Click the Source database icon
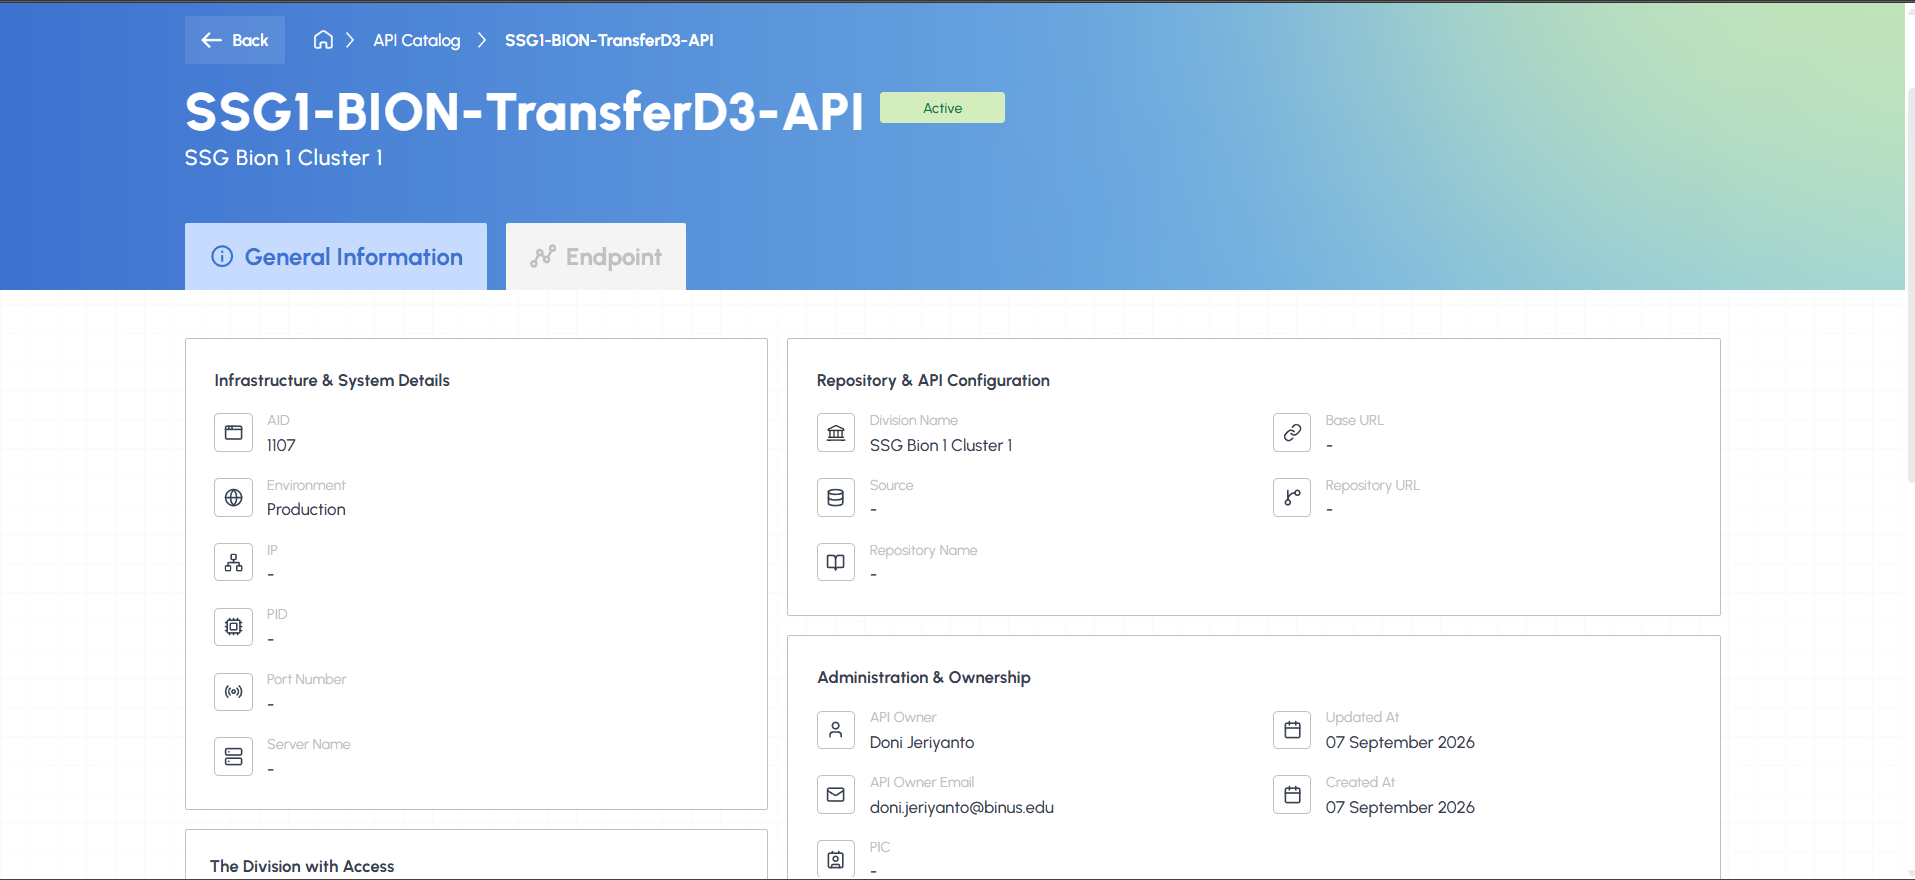This screenshot has height=880, width=1915. tap(836, 497)
